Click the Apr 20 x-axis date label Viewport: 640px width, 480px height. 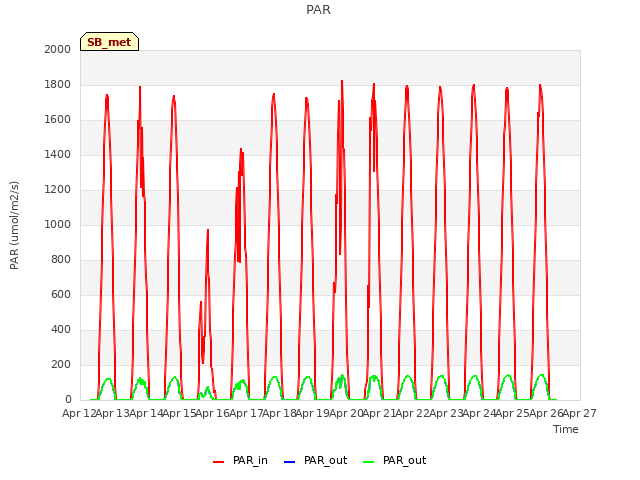pos(346,413)
